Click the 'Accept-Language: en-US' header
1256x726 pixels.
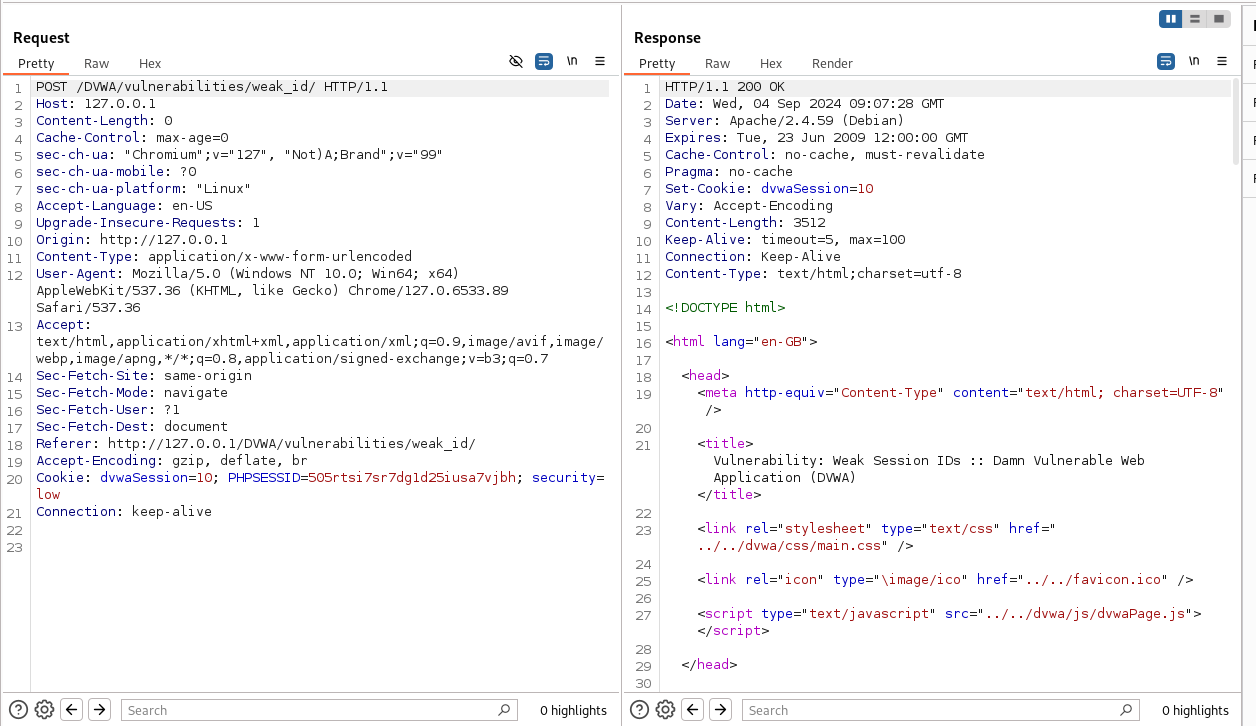(124, 206)
